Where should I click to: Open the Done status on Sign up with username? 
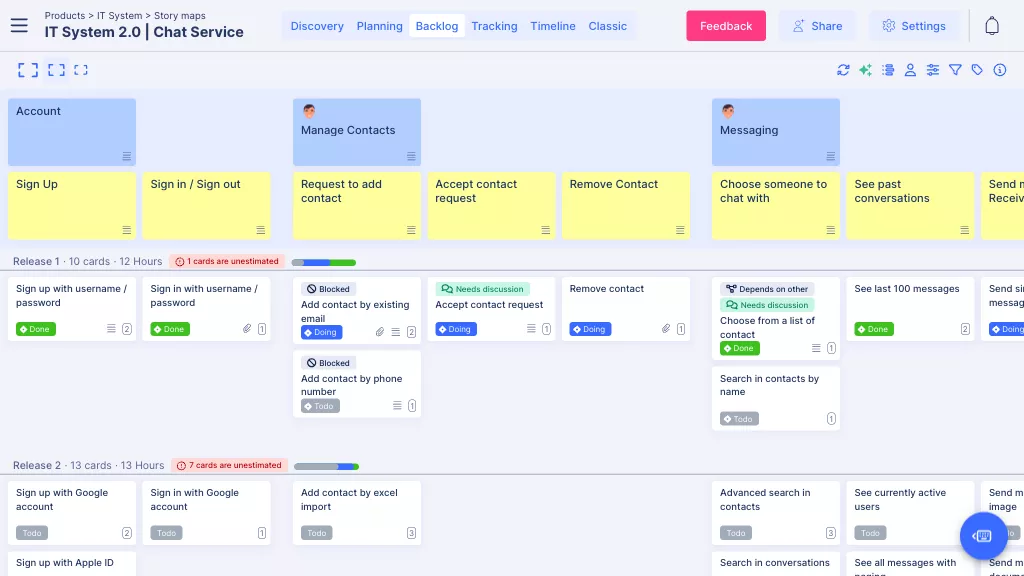(36, 329)
